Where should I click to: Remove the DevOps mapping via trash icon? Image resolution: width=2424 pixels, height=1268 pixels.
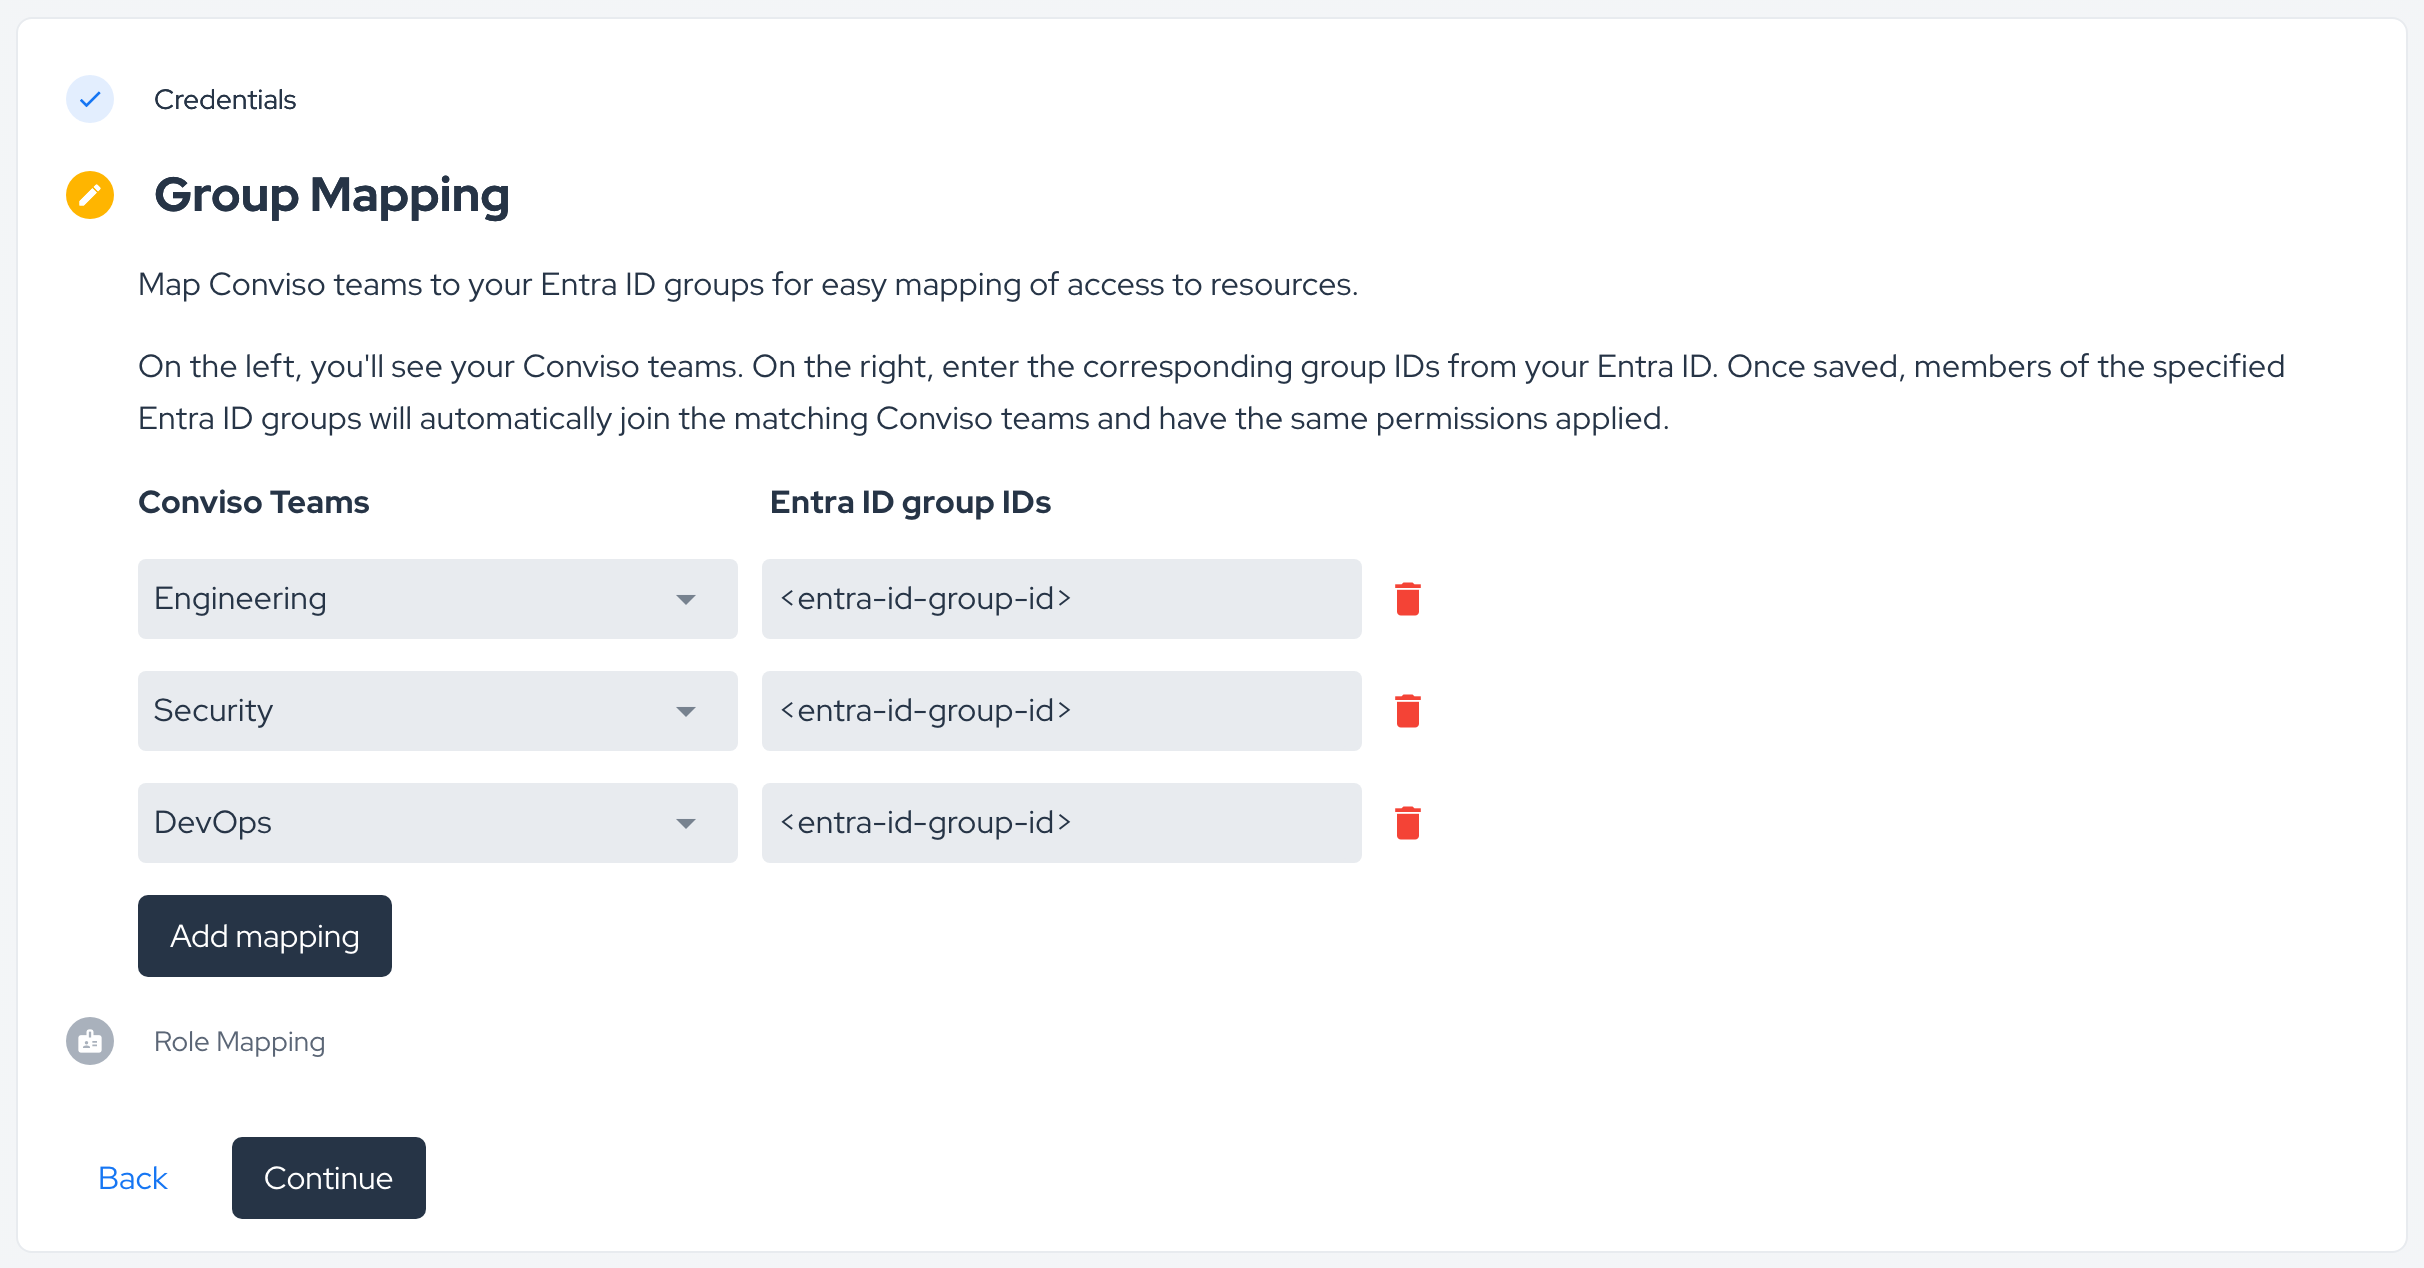1407,823
